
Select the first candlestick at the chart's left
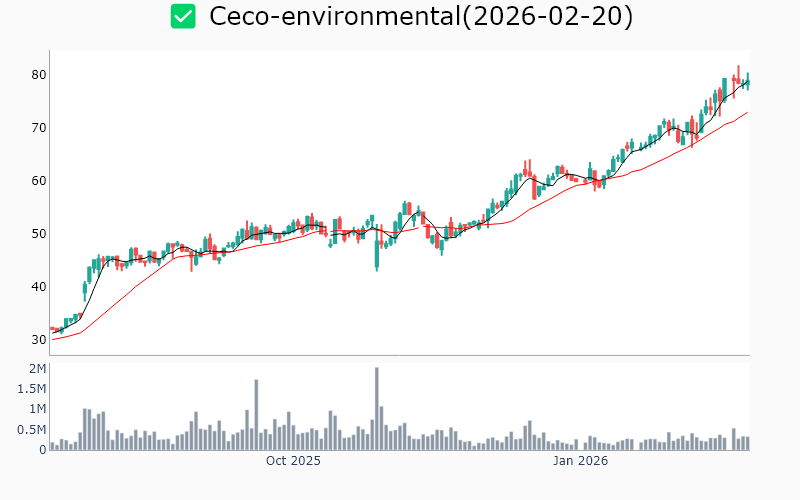click(52, 328)
